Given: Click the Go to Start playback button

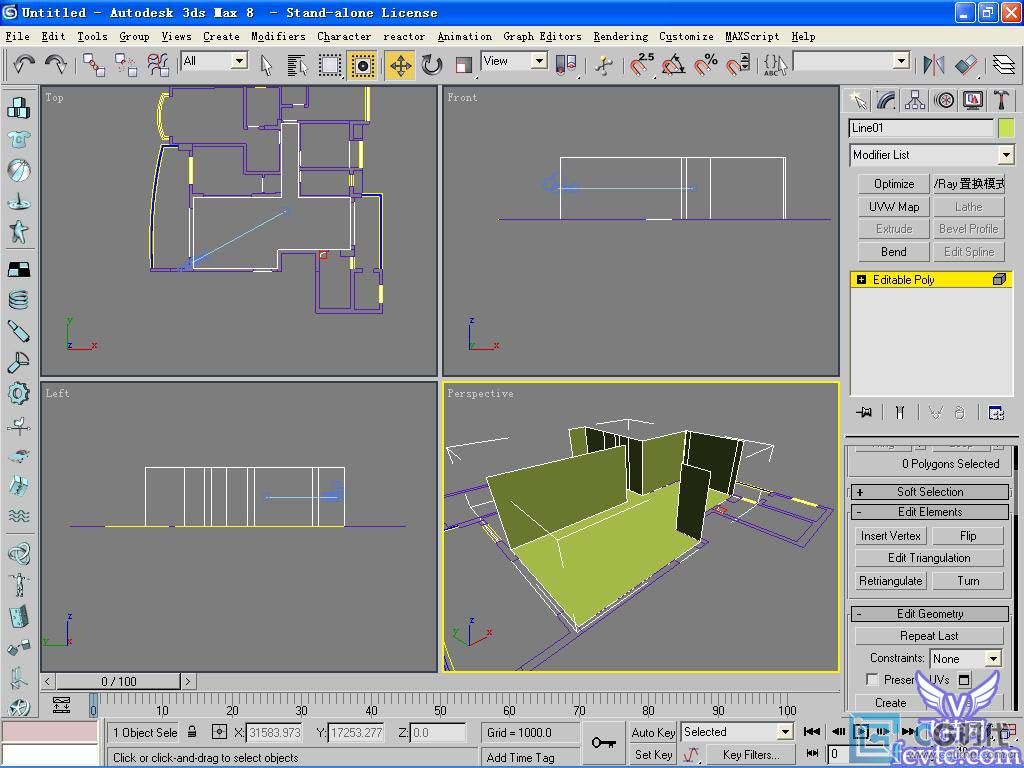Looking at the screenshot, I should click(812, 731).
